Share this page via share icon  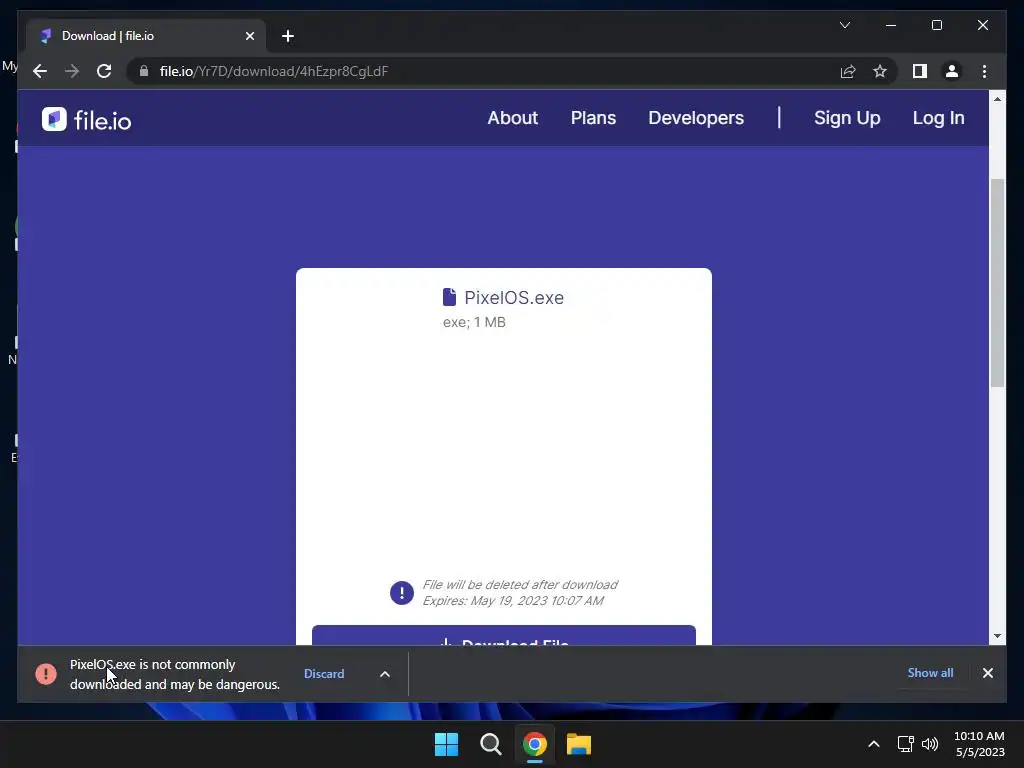tap(848, 71)
